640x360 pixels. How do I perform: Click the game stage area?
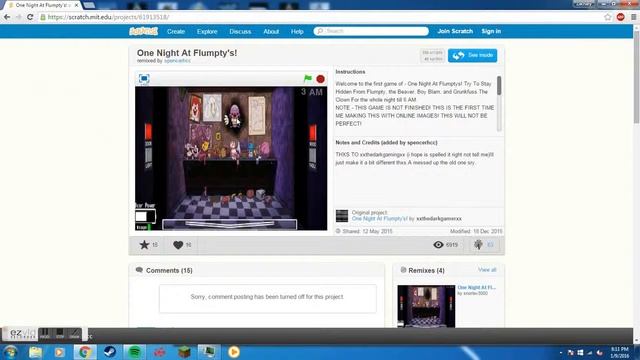231,158
